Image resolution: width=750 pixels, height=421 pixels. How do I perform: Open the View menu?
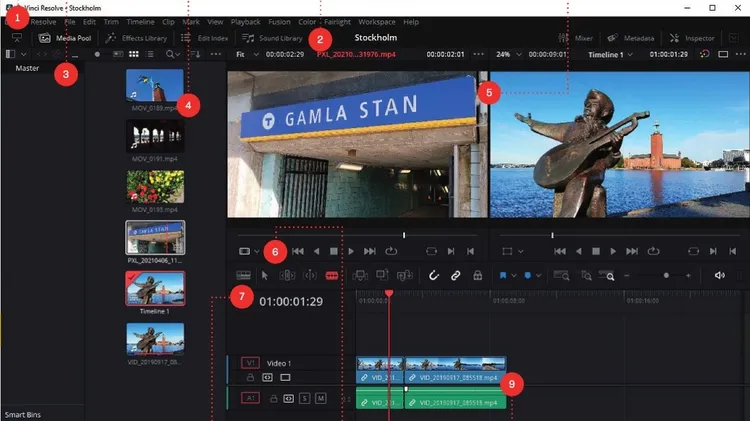pos(215,22)
